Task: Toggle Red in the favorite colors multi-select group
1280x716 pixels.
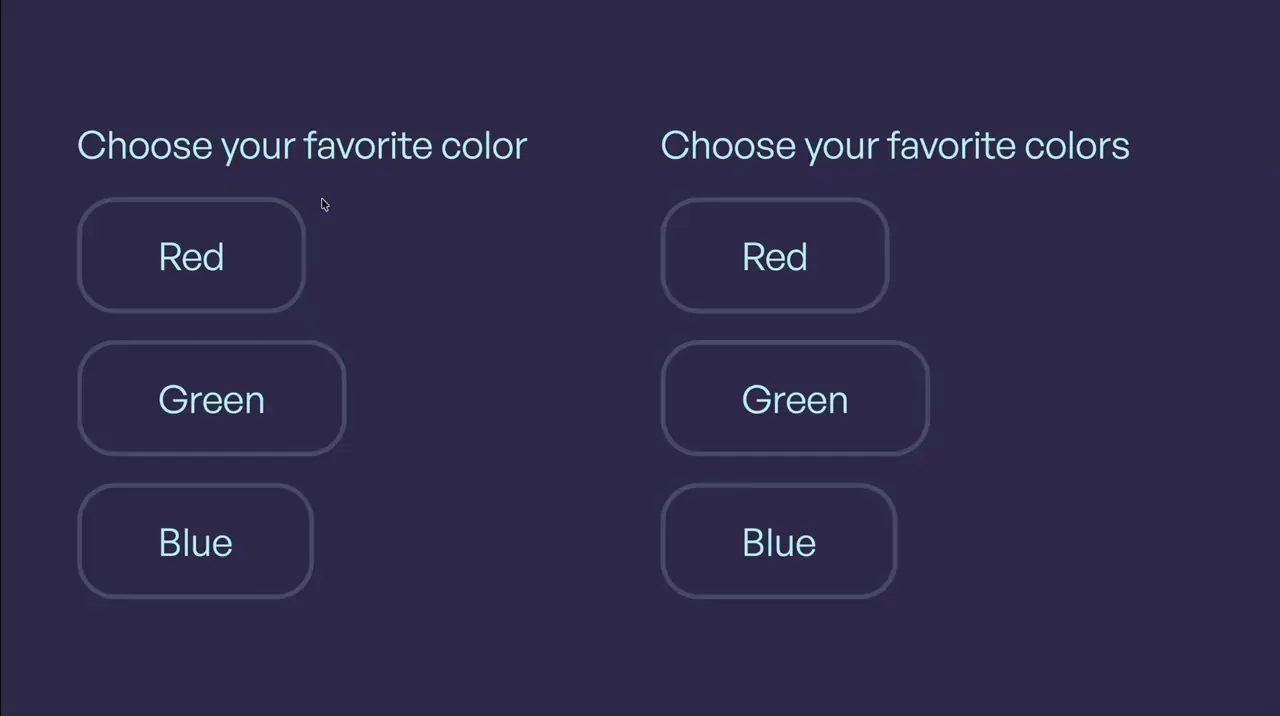Action: pyautogui.click(x=774, y=256)
